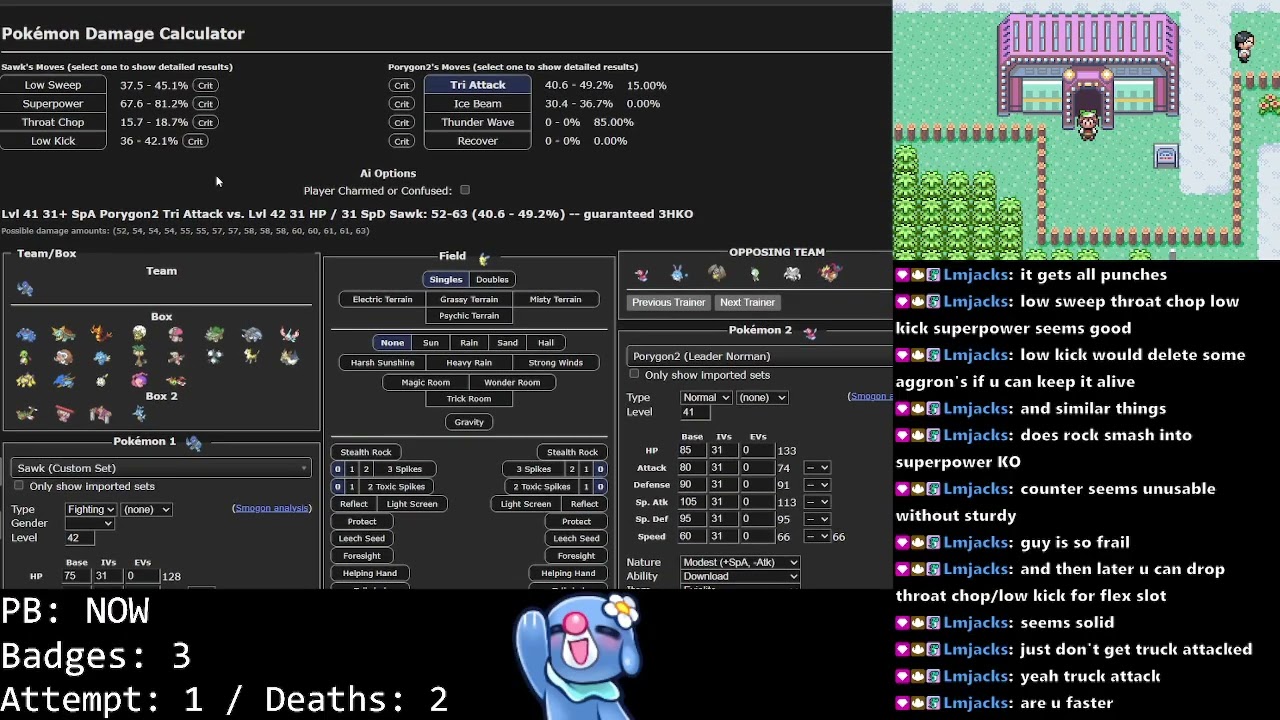Viewport: 1280px width, 720px height.
Task: Pick the pink mushroom sprite in the Box
Action: pos(176,334)
